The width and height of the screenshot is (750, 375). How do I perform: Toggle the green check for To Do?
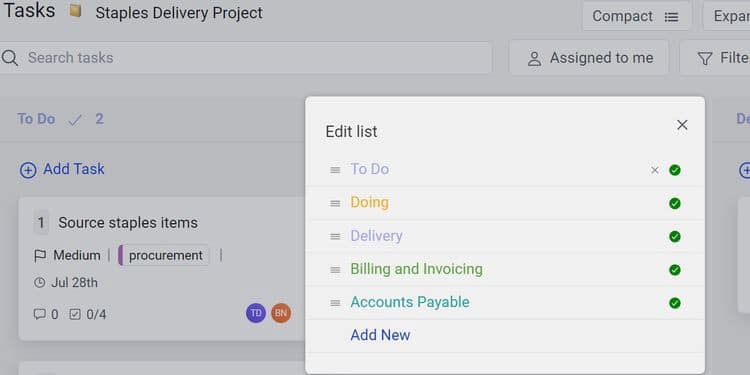click(x=675, y=170)
